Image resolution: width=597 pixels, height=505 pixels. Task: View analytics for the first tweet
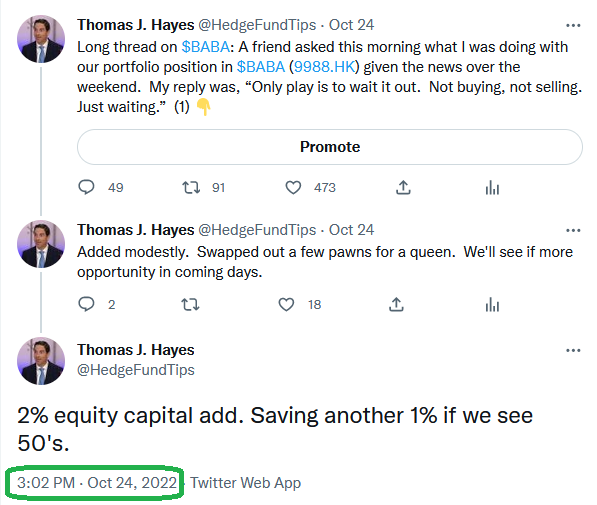point(492,187)
